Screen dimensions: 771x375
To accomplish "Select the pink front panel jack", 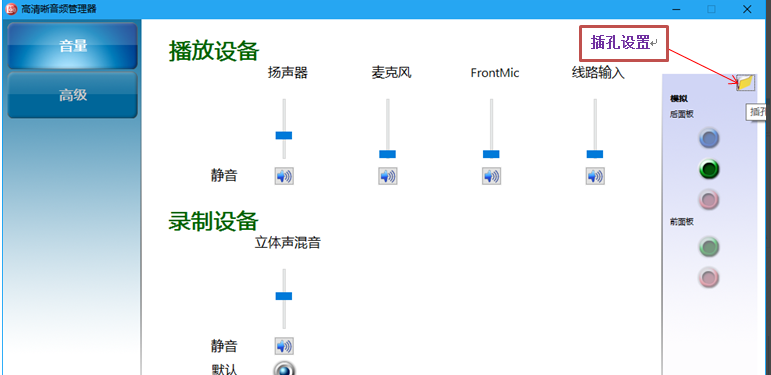I will 709,278.
